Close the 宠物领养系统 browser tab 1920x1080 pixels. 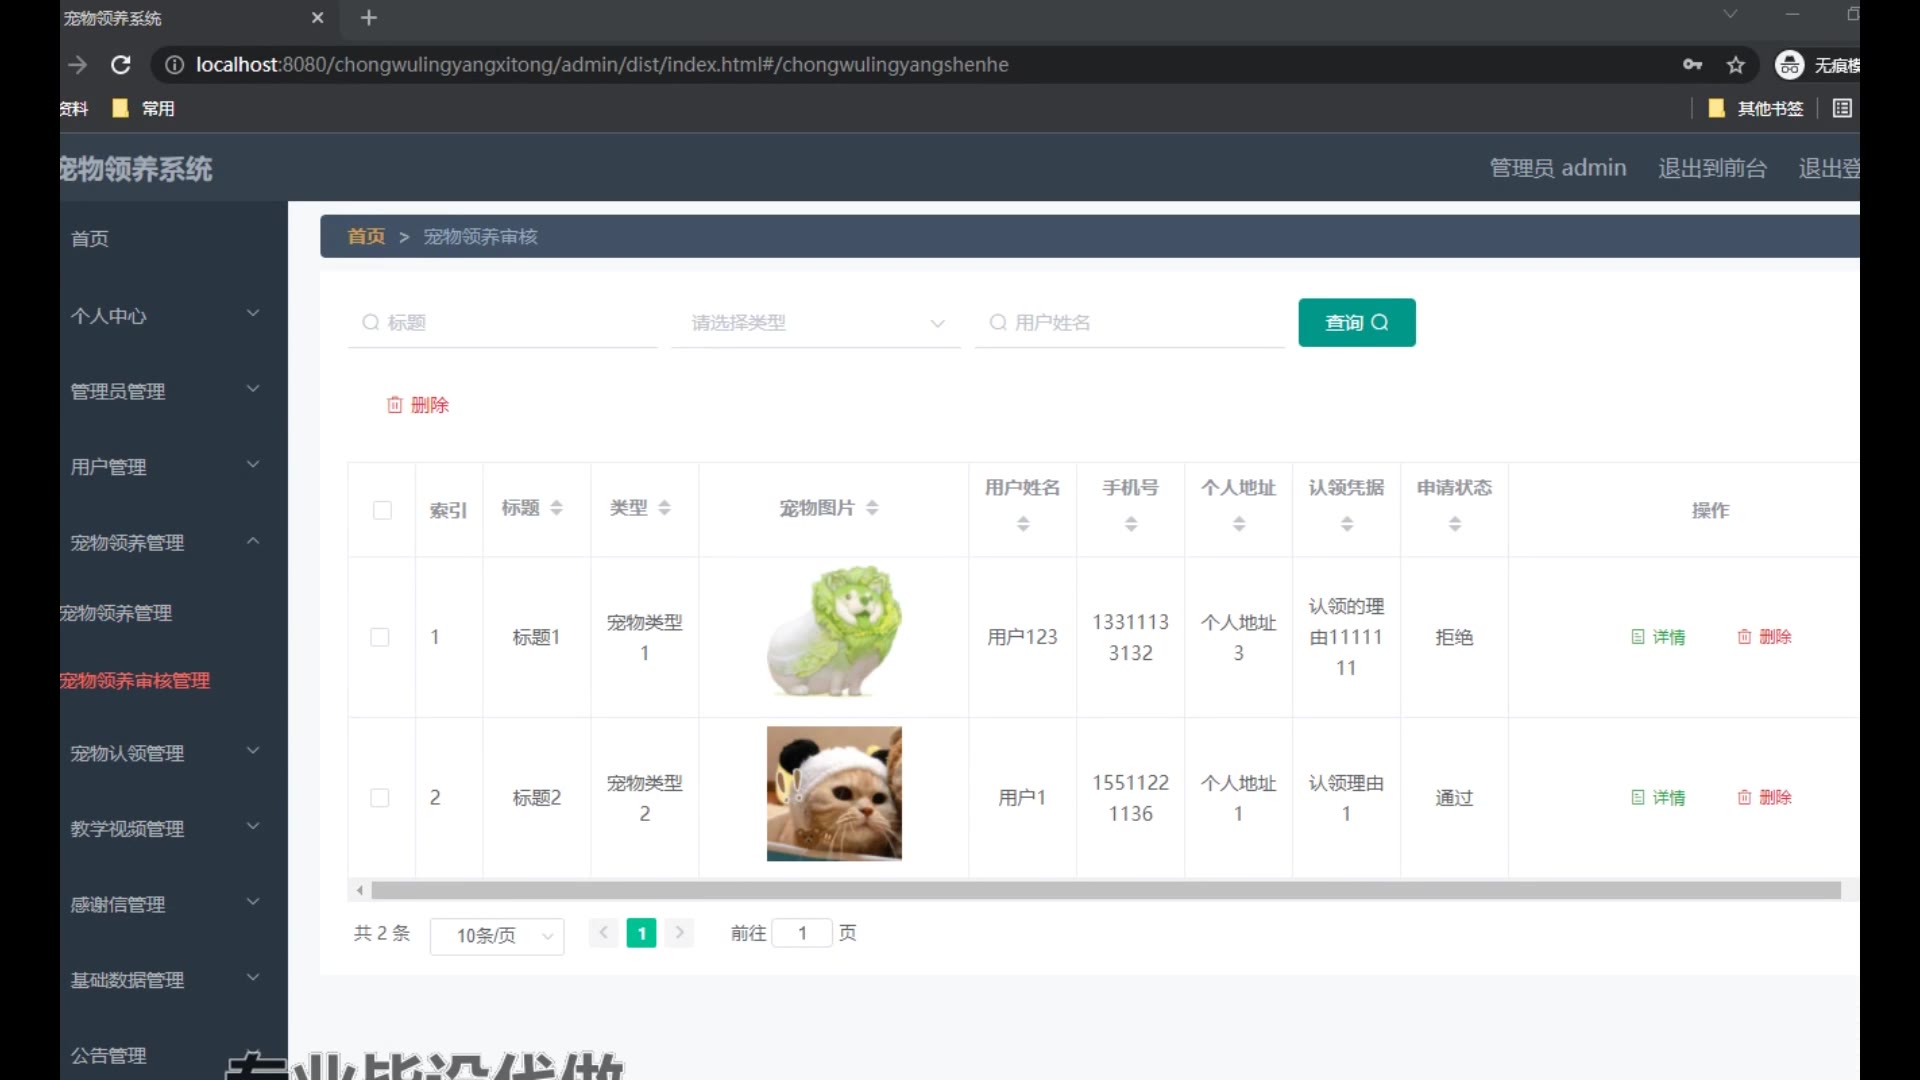click(318, 18)
